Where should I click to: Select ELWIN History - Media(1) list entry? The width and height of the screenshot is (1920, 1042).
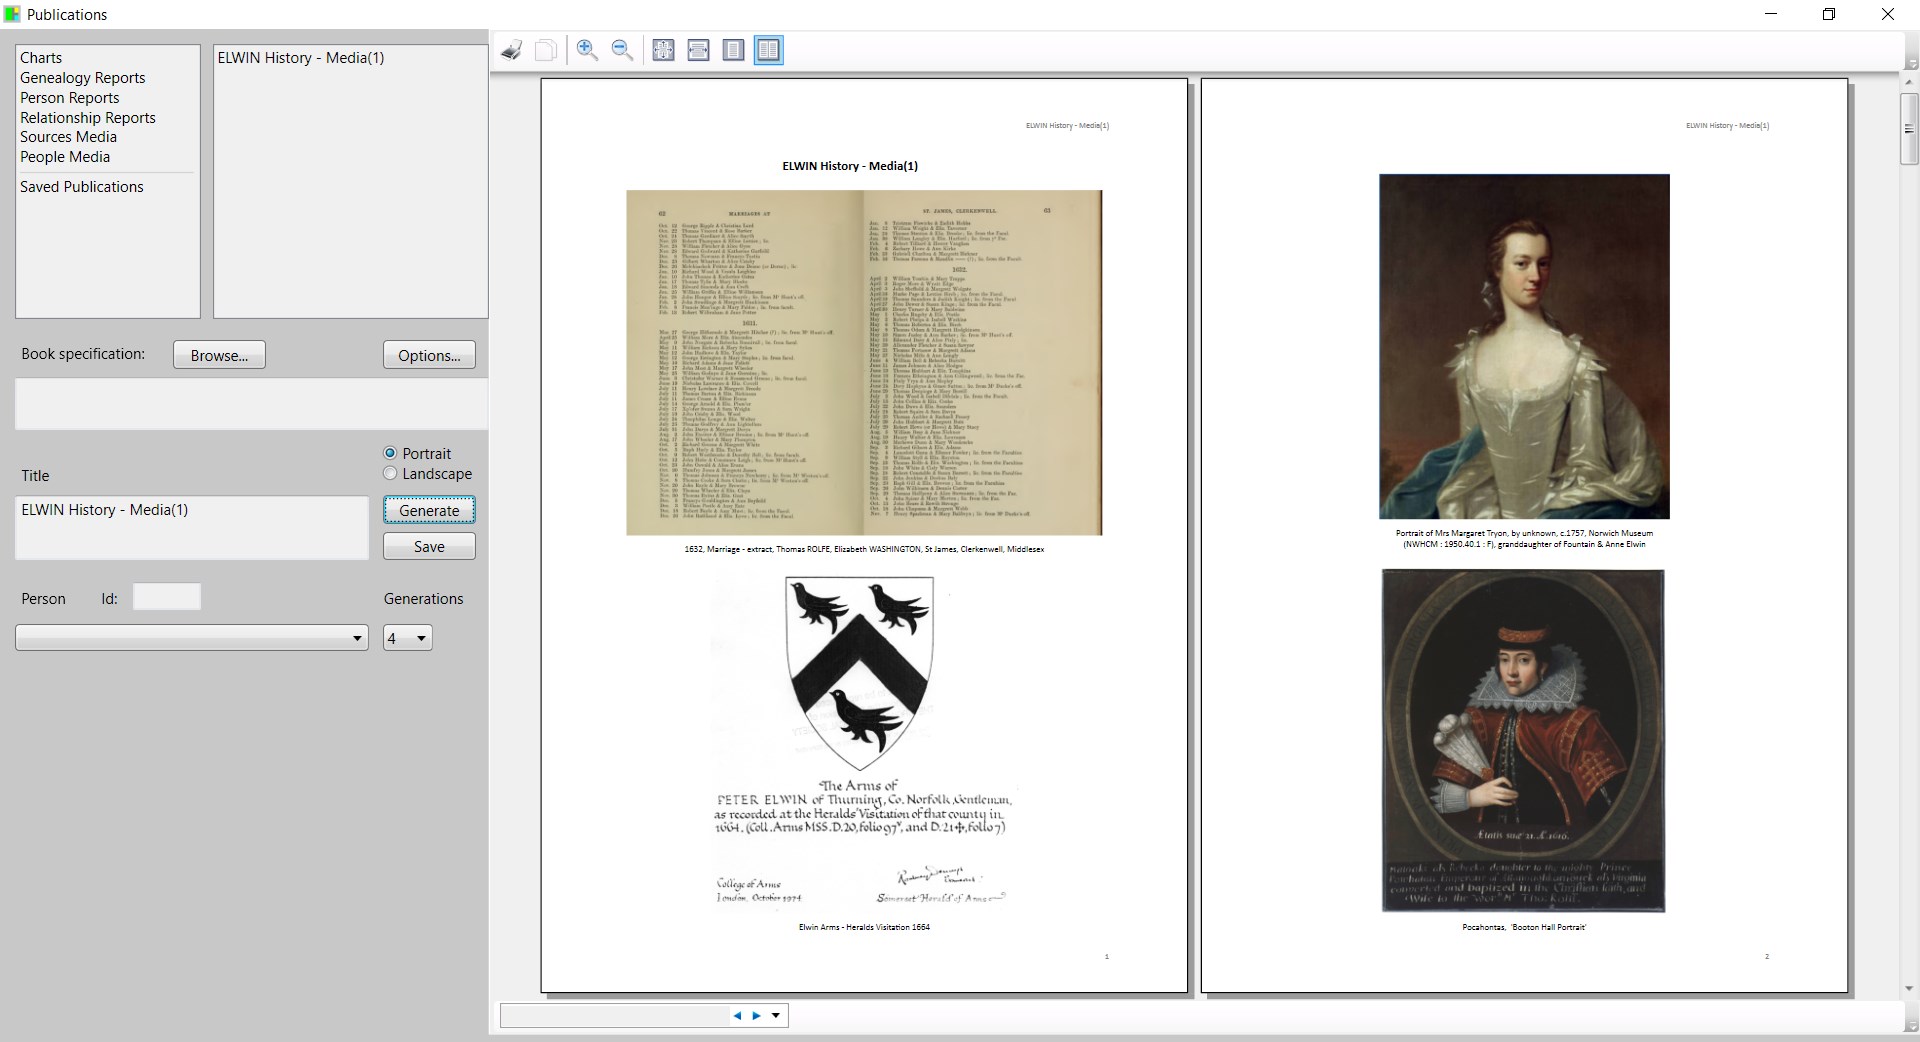[x=301, y=58]
